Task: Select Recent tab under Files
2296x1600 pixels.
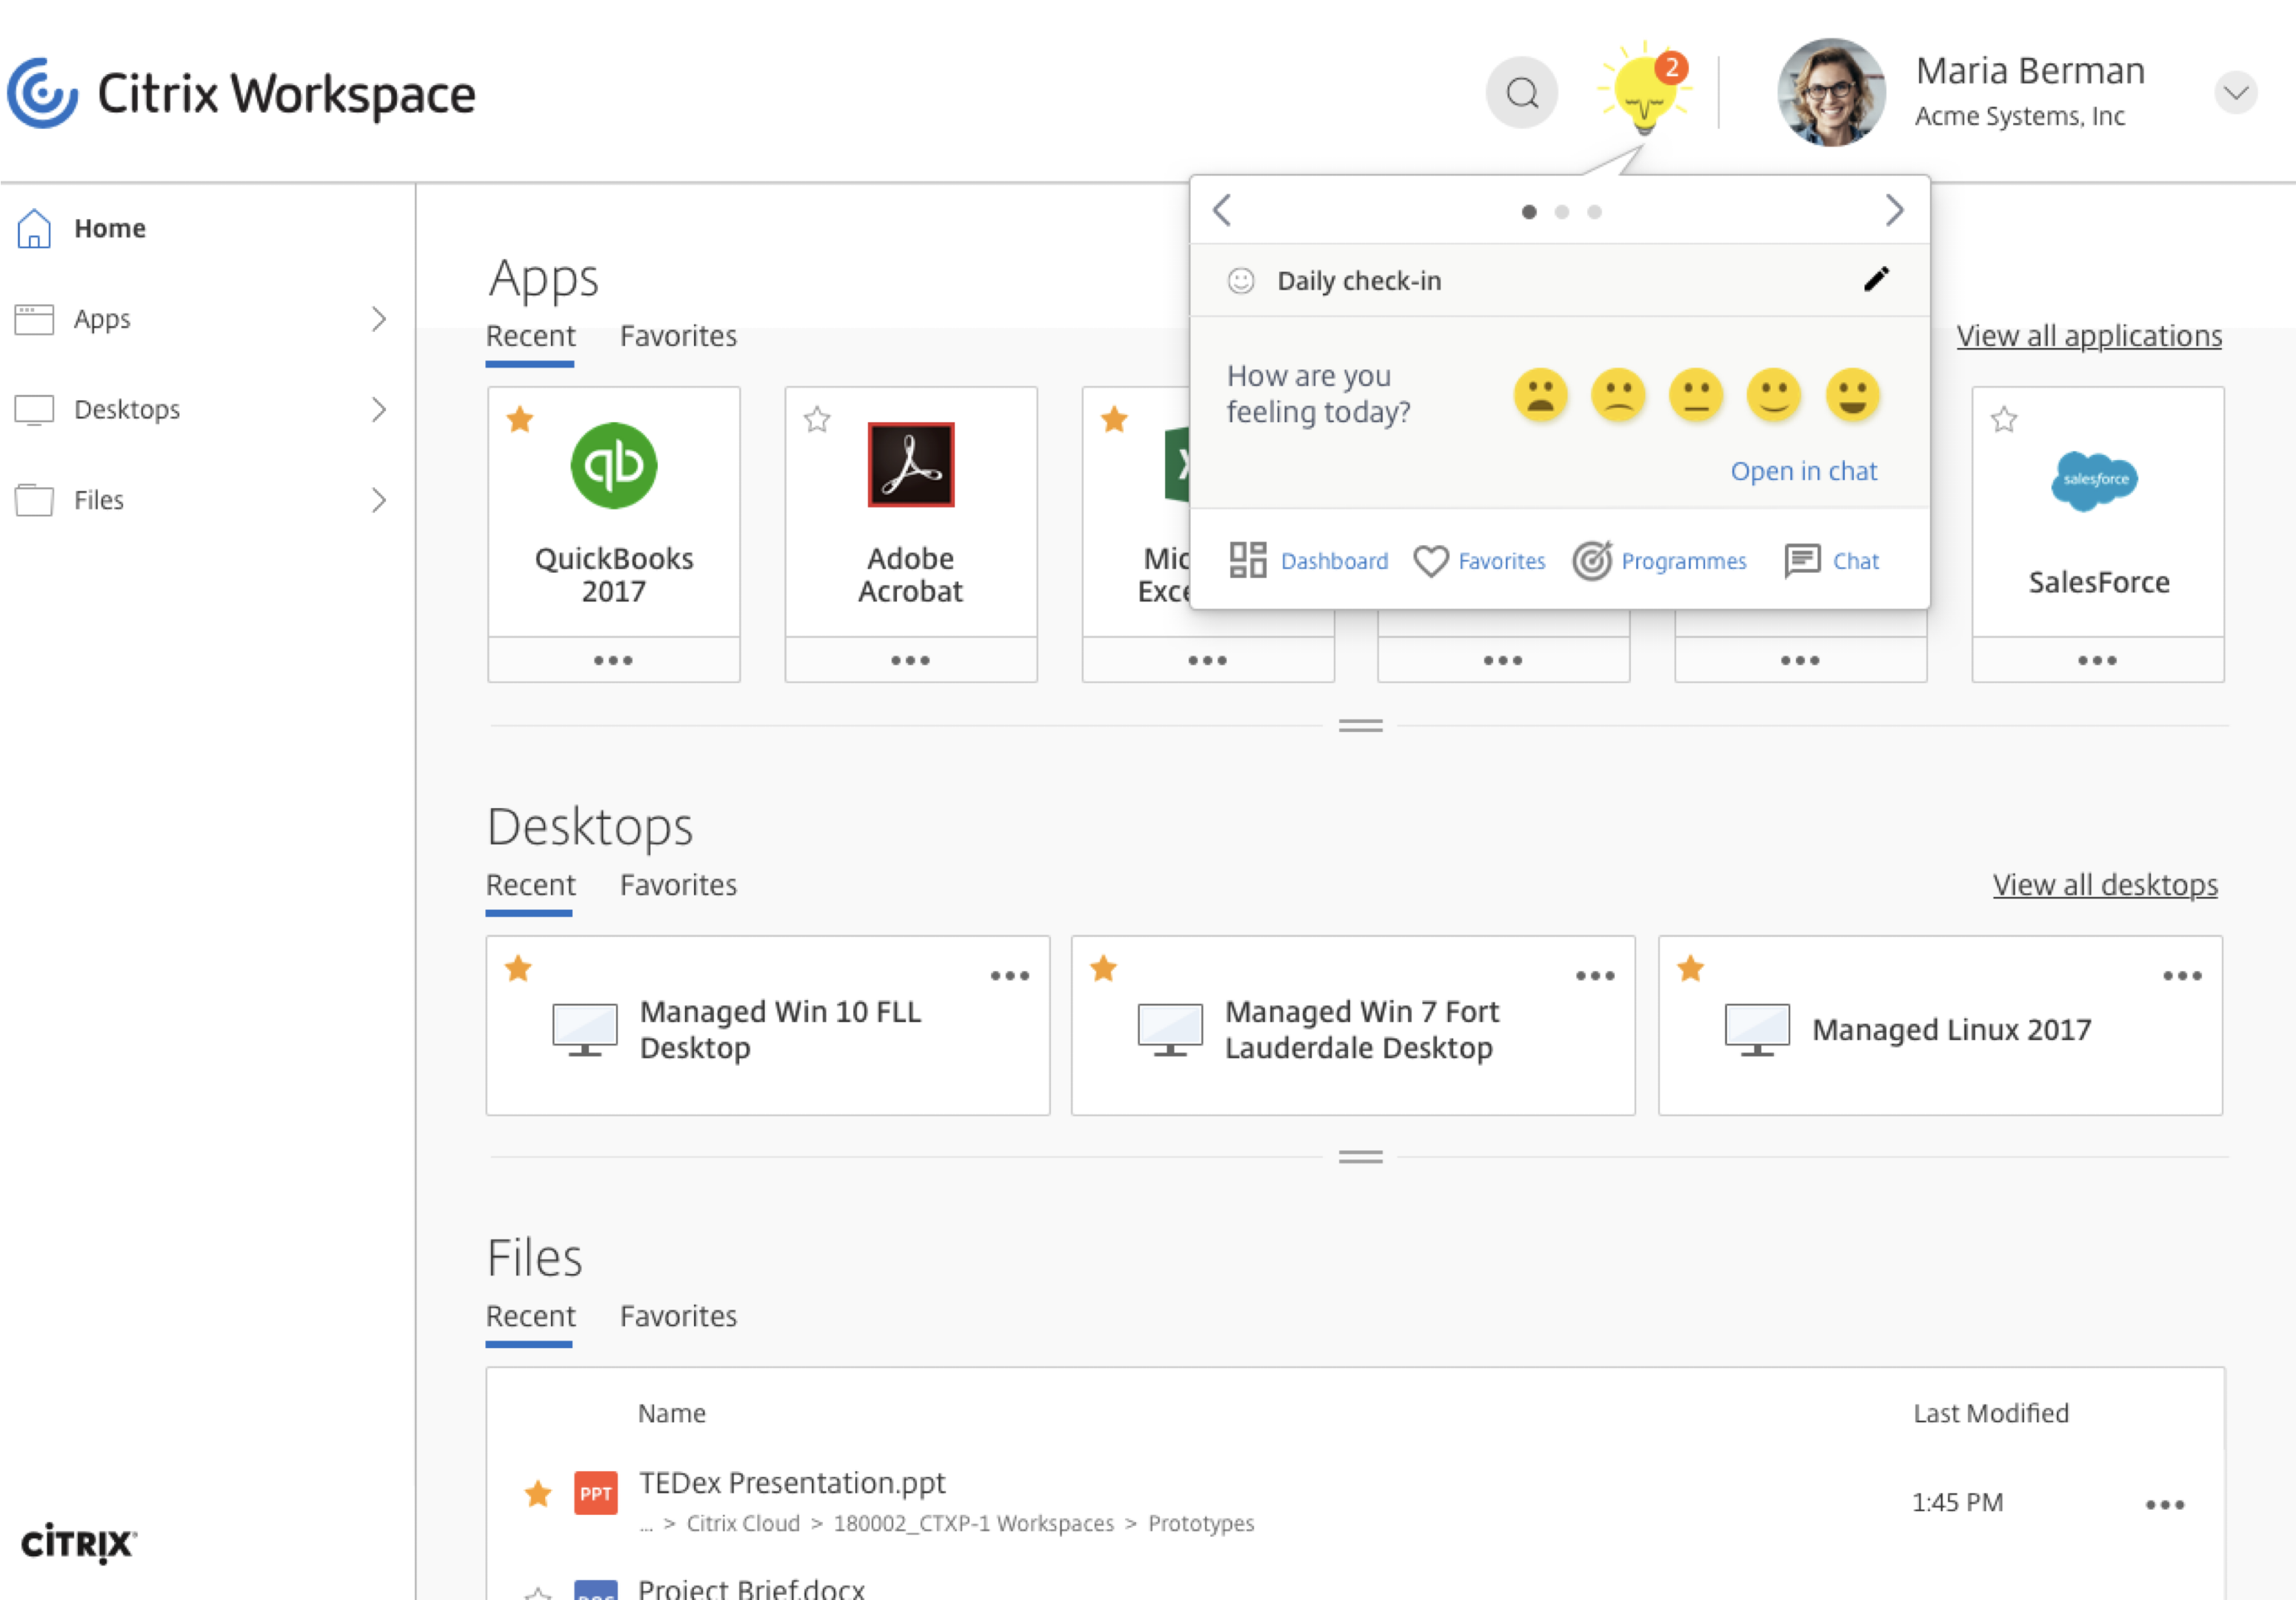Action: [x=530, y=1316]
